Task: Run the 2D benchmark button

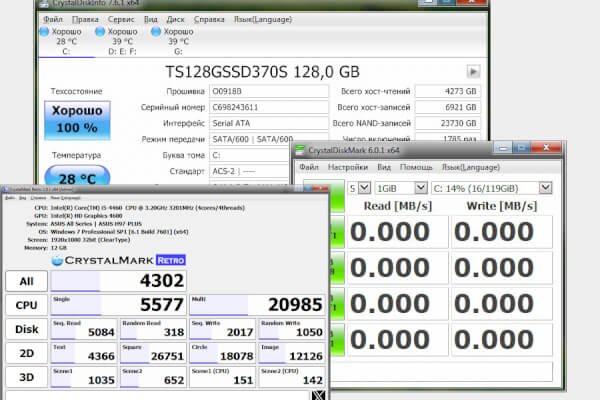Action: coord(27,353)
